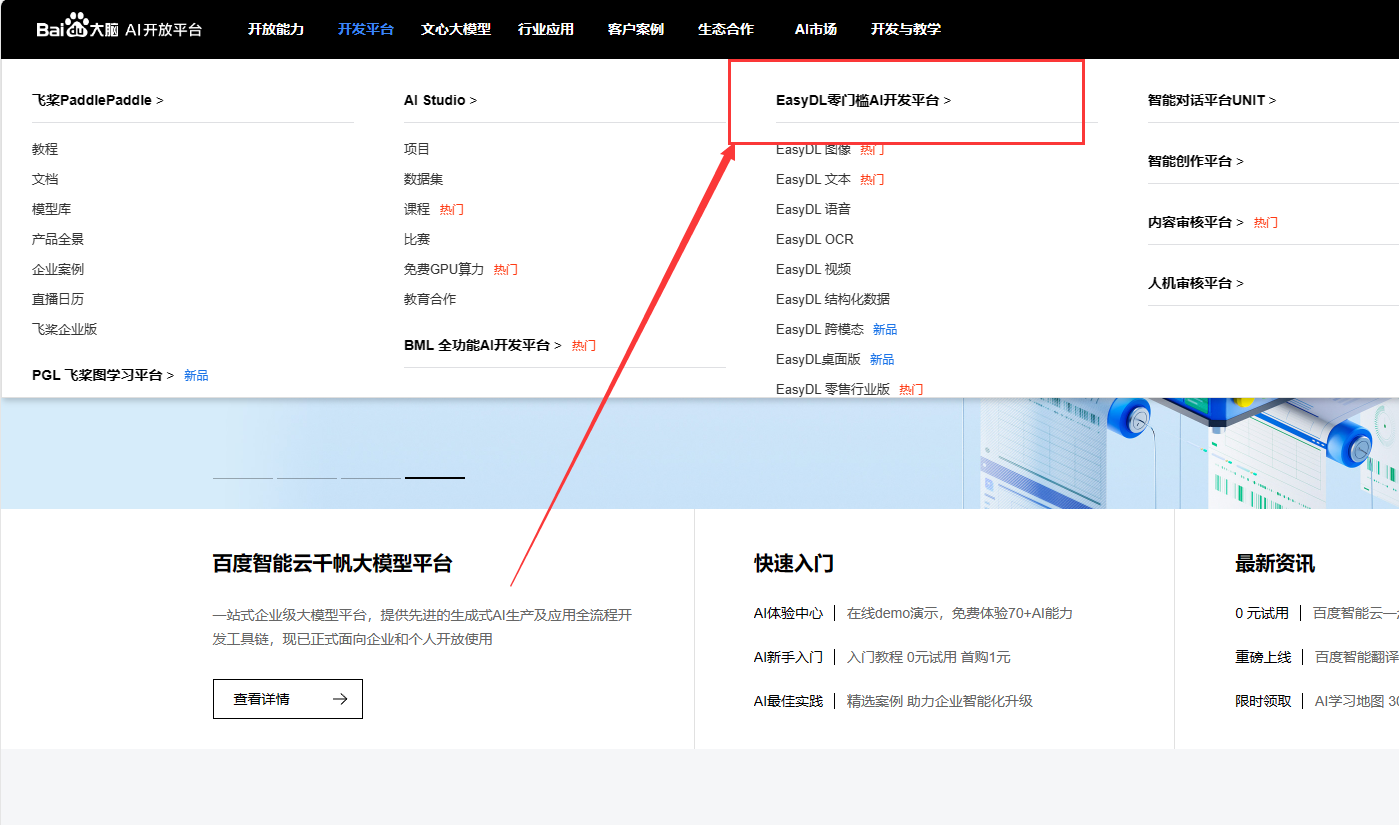Open the 教程 link under PaddlePaddle
Viewport: 1399px width, 825px height.
click(45, 149)
